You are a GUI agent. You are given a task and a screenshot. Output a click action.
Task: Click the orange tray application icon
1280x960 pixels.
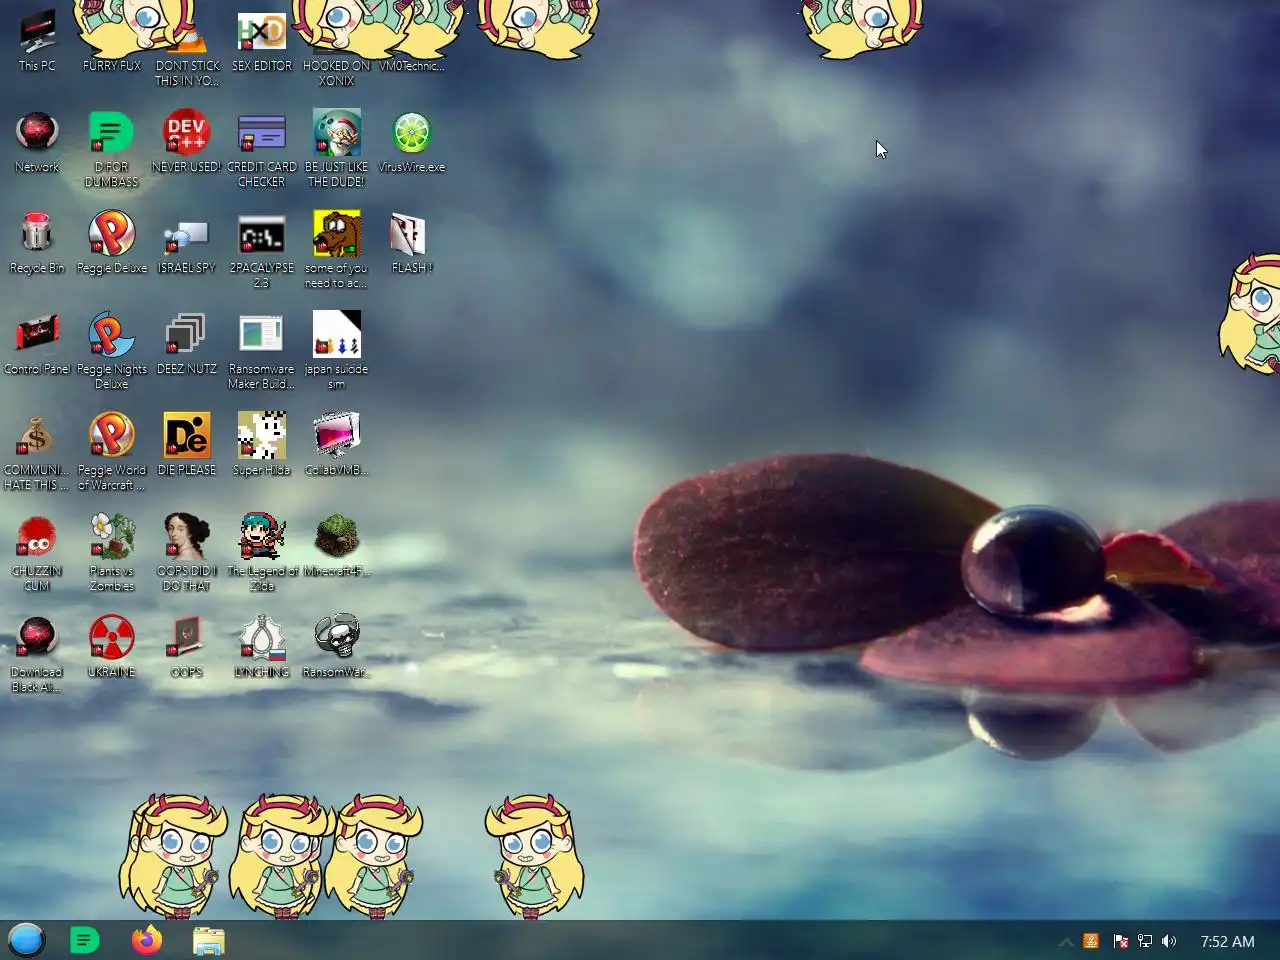[x=1091, y=941]
